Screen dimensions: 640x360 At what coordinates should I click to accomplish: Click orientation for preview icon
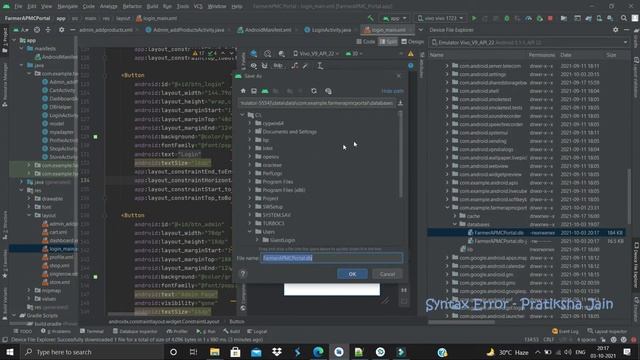(x=268, y=53)
